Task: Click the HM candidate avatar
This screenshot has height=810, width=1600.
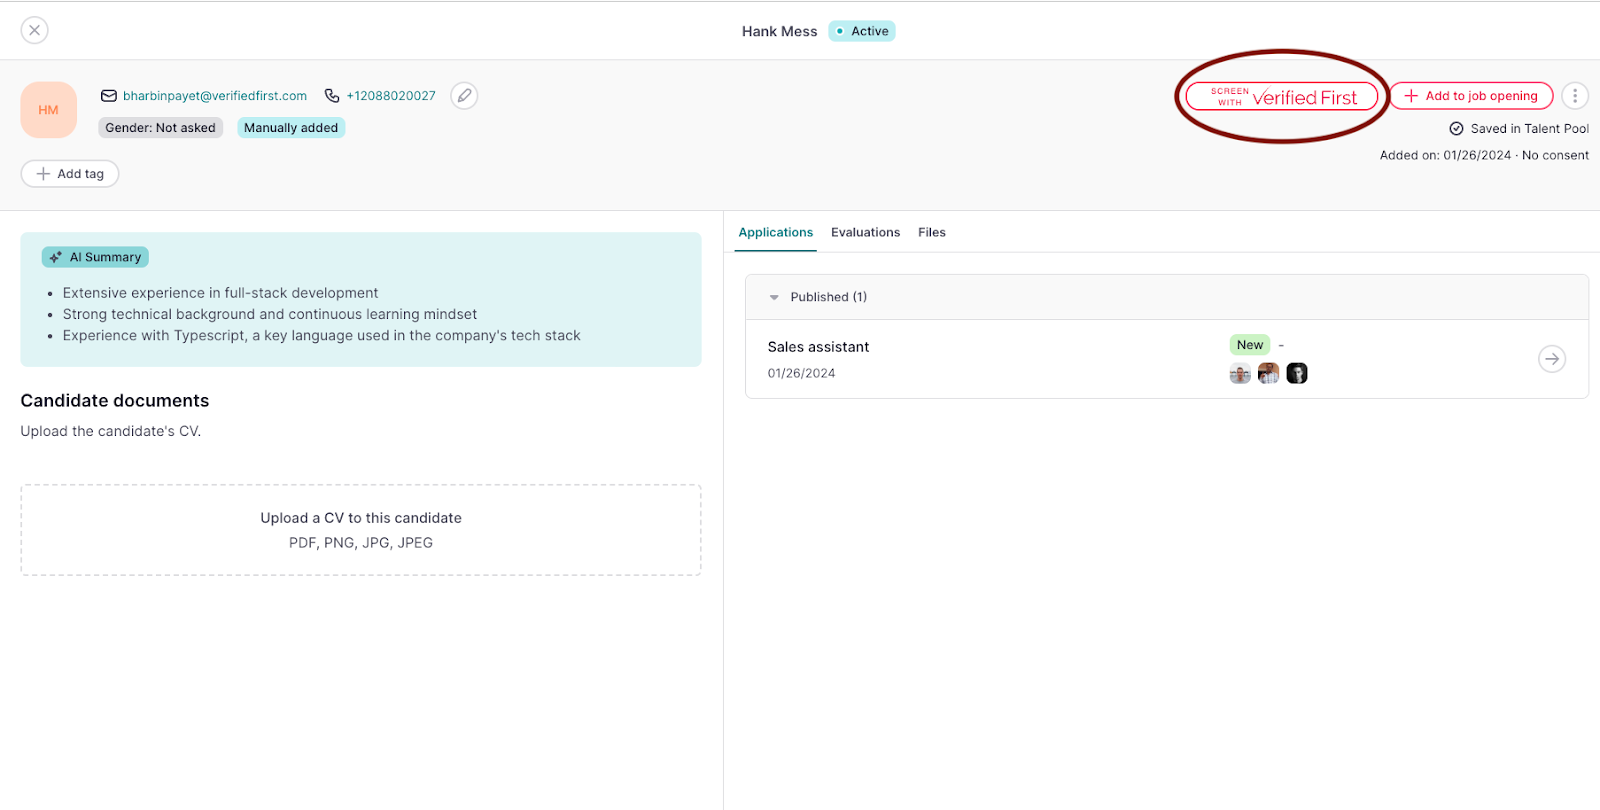Action: tap(48, 110)
